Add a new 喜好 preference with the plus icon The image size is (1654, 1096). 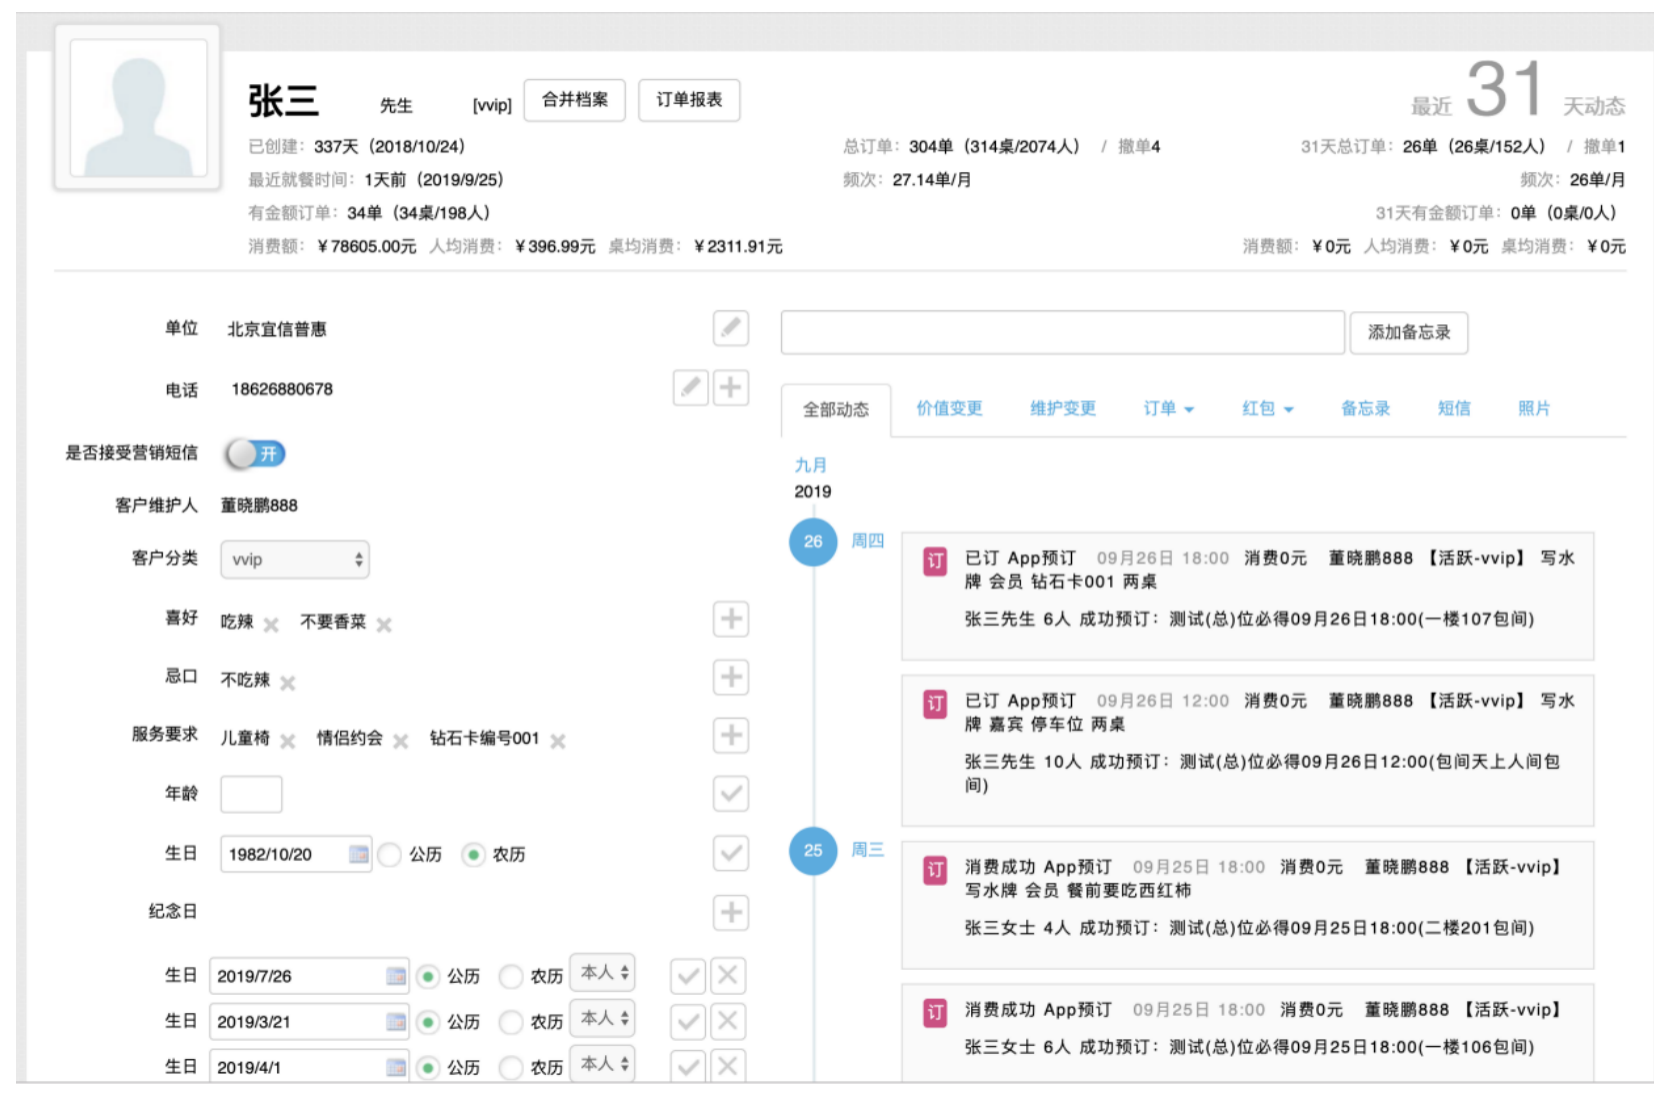click(x=730, y=619)
